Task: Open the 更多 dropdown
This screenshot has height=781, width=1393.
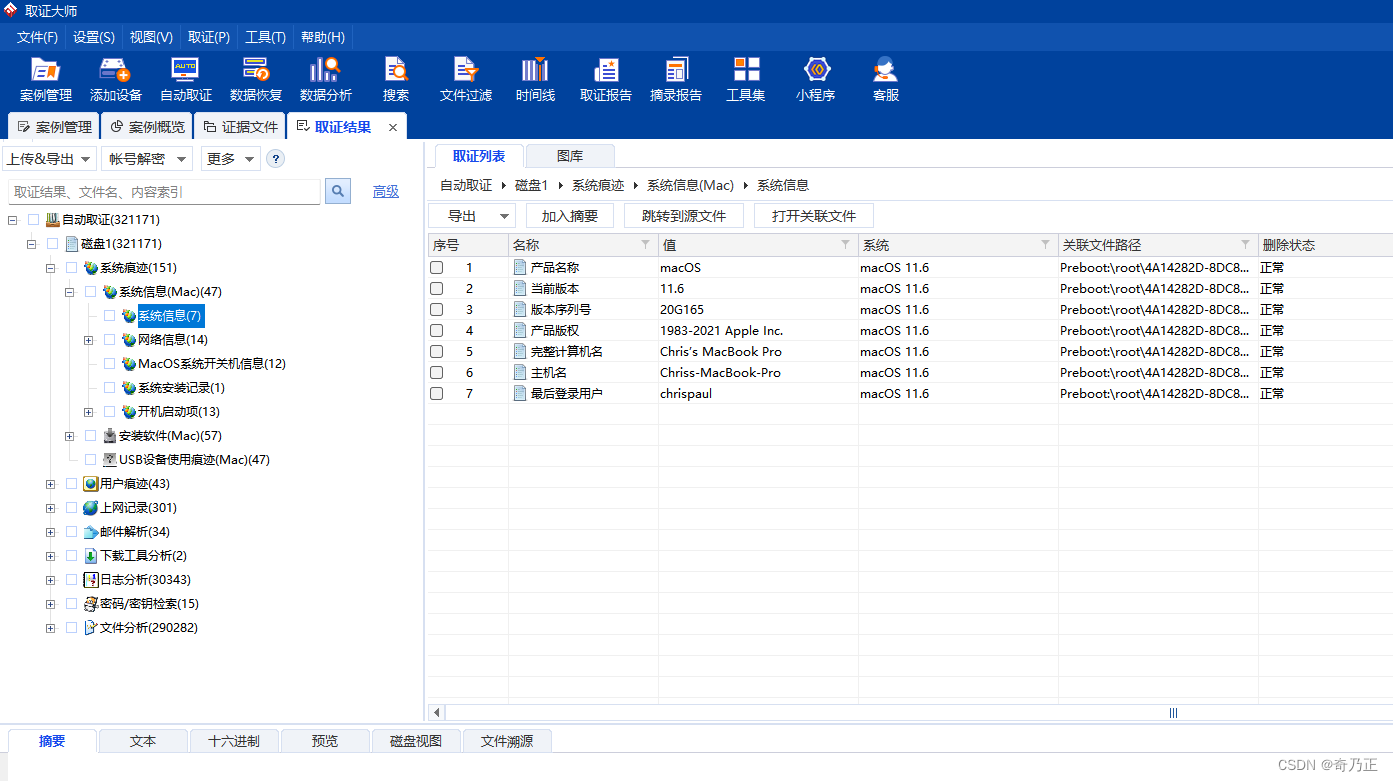Action: (x=230, y=159)
